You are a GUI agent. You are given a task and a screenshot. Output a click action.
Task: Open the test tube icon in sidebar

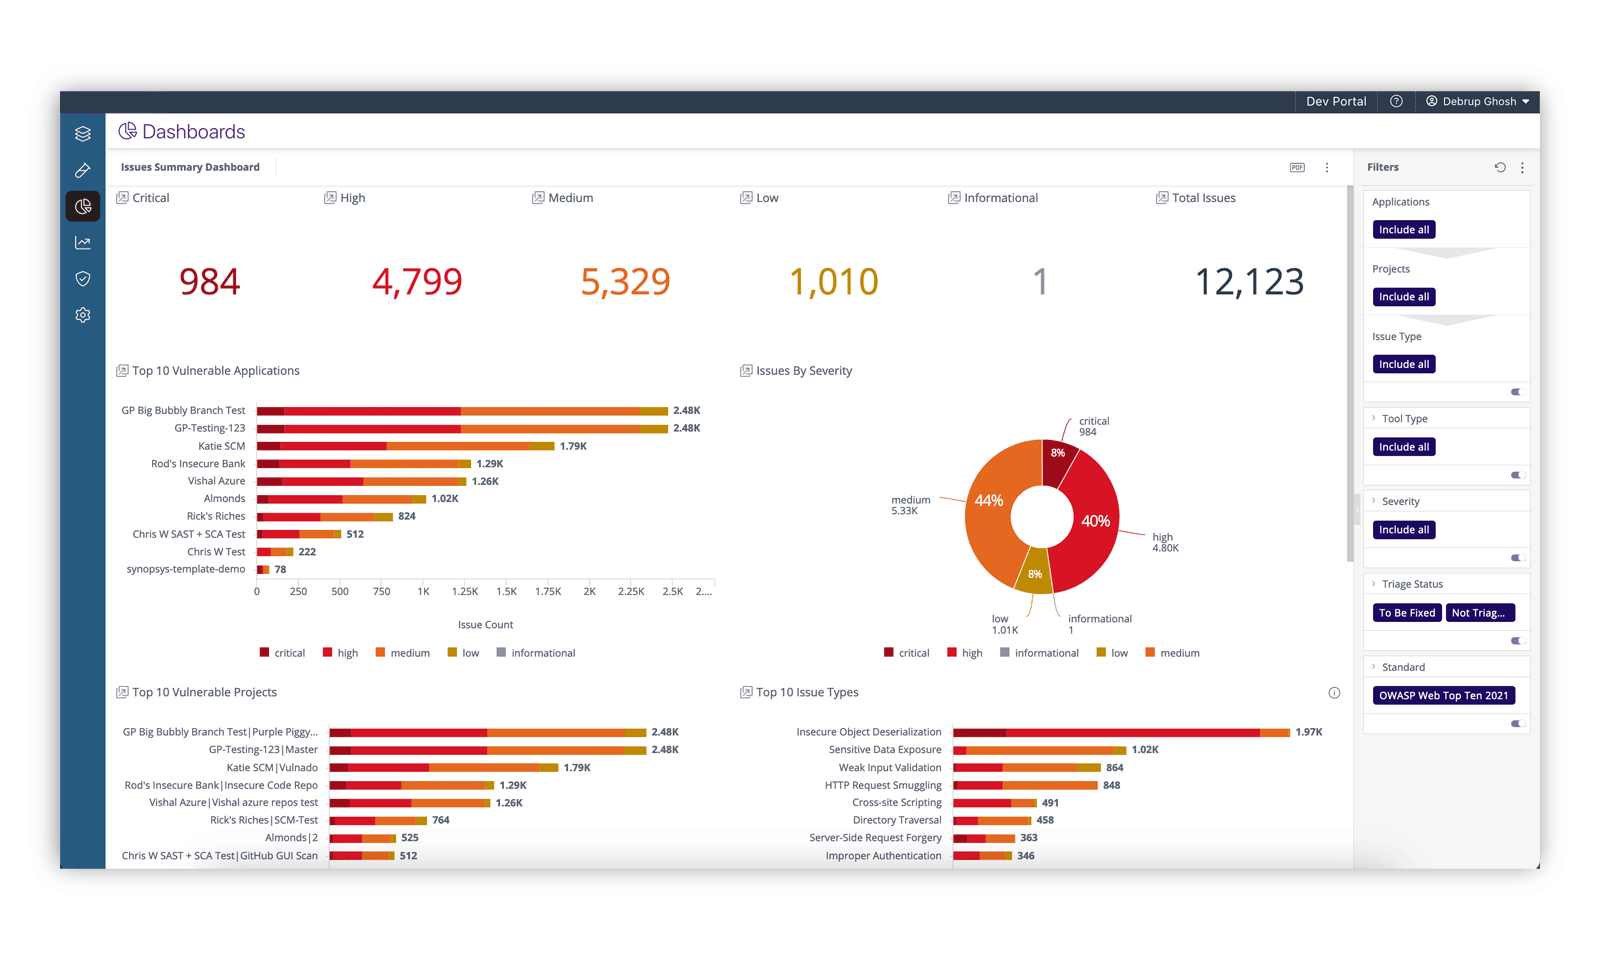pos(83,170)
